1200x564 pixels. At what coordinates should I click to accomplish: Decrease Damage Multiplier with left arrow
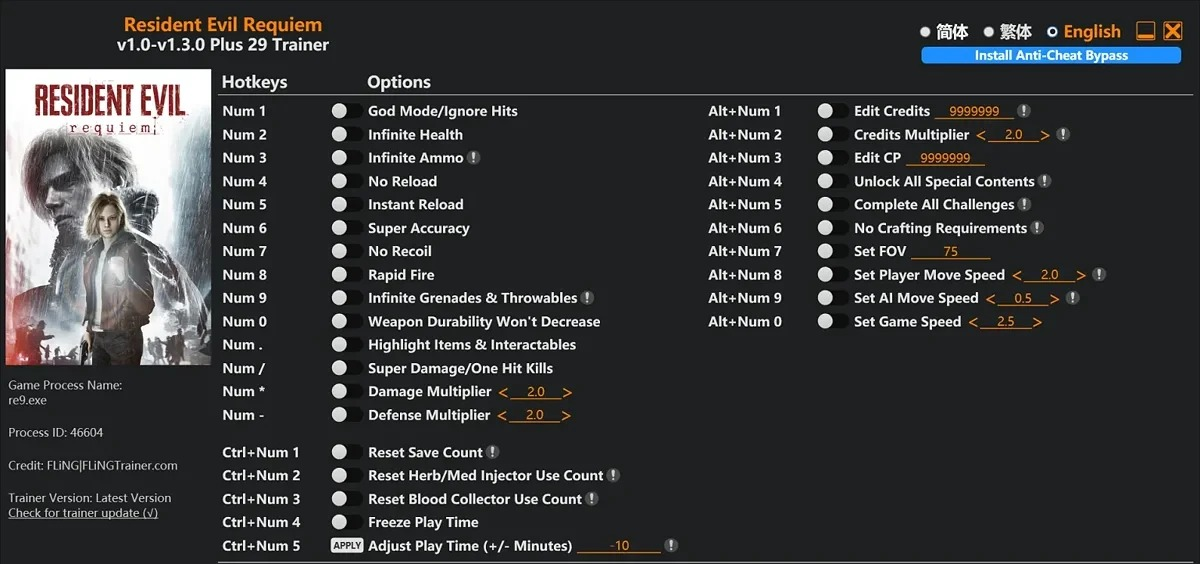[503, 392]
